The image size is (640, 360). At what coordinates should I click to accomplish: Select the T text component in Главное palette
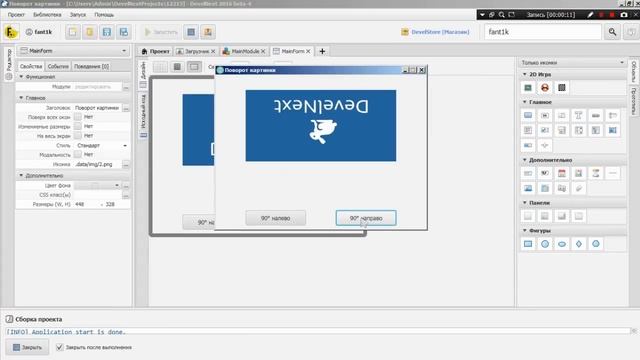coord(578,116)
